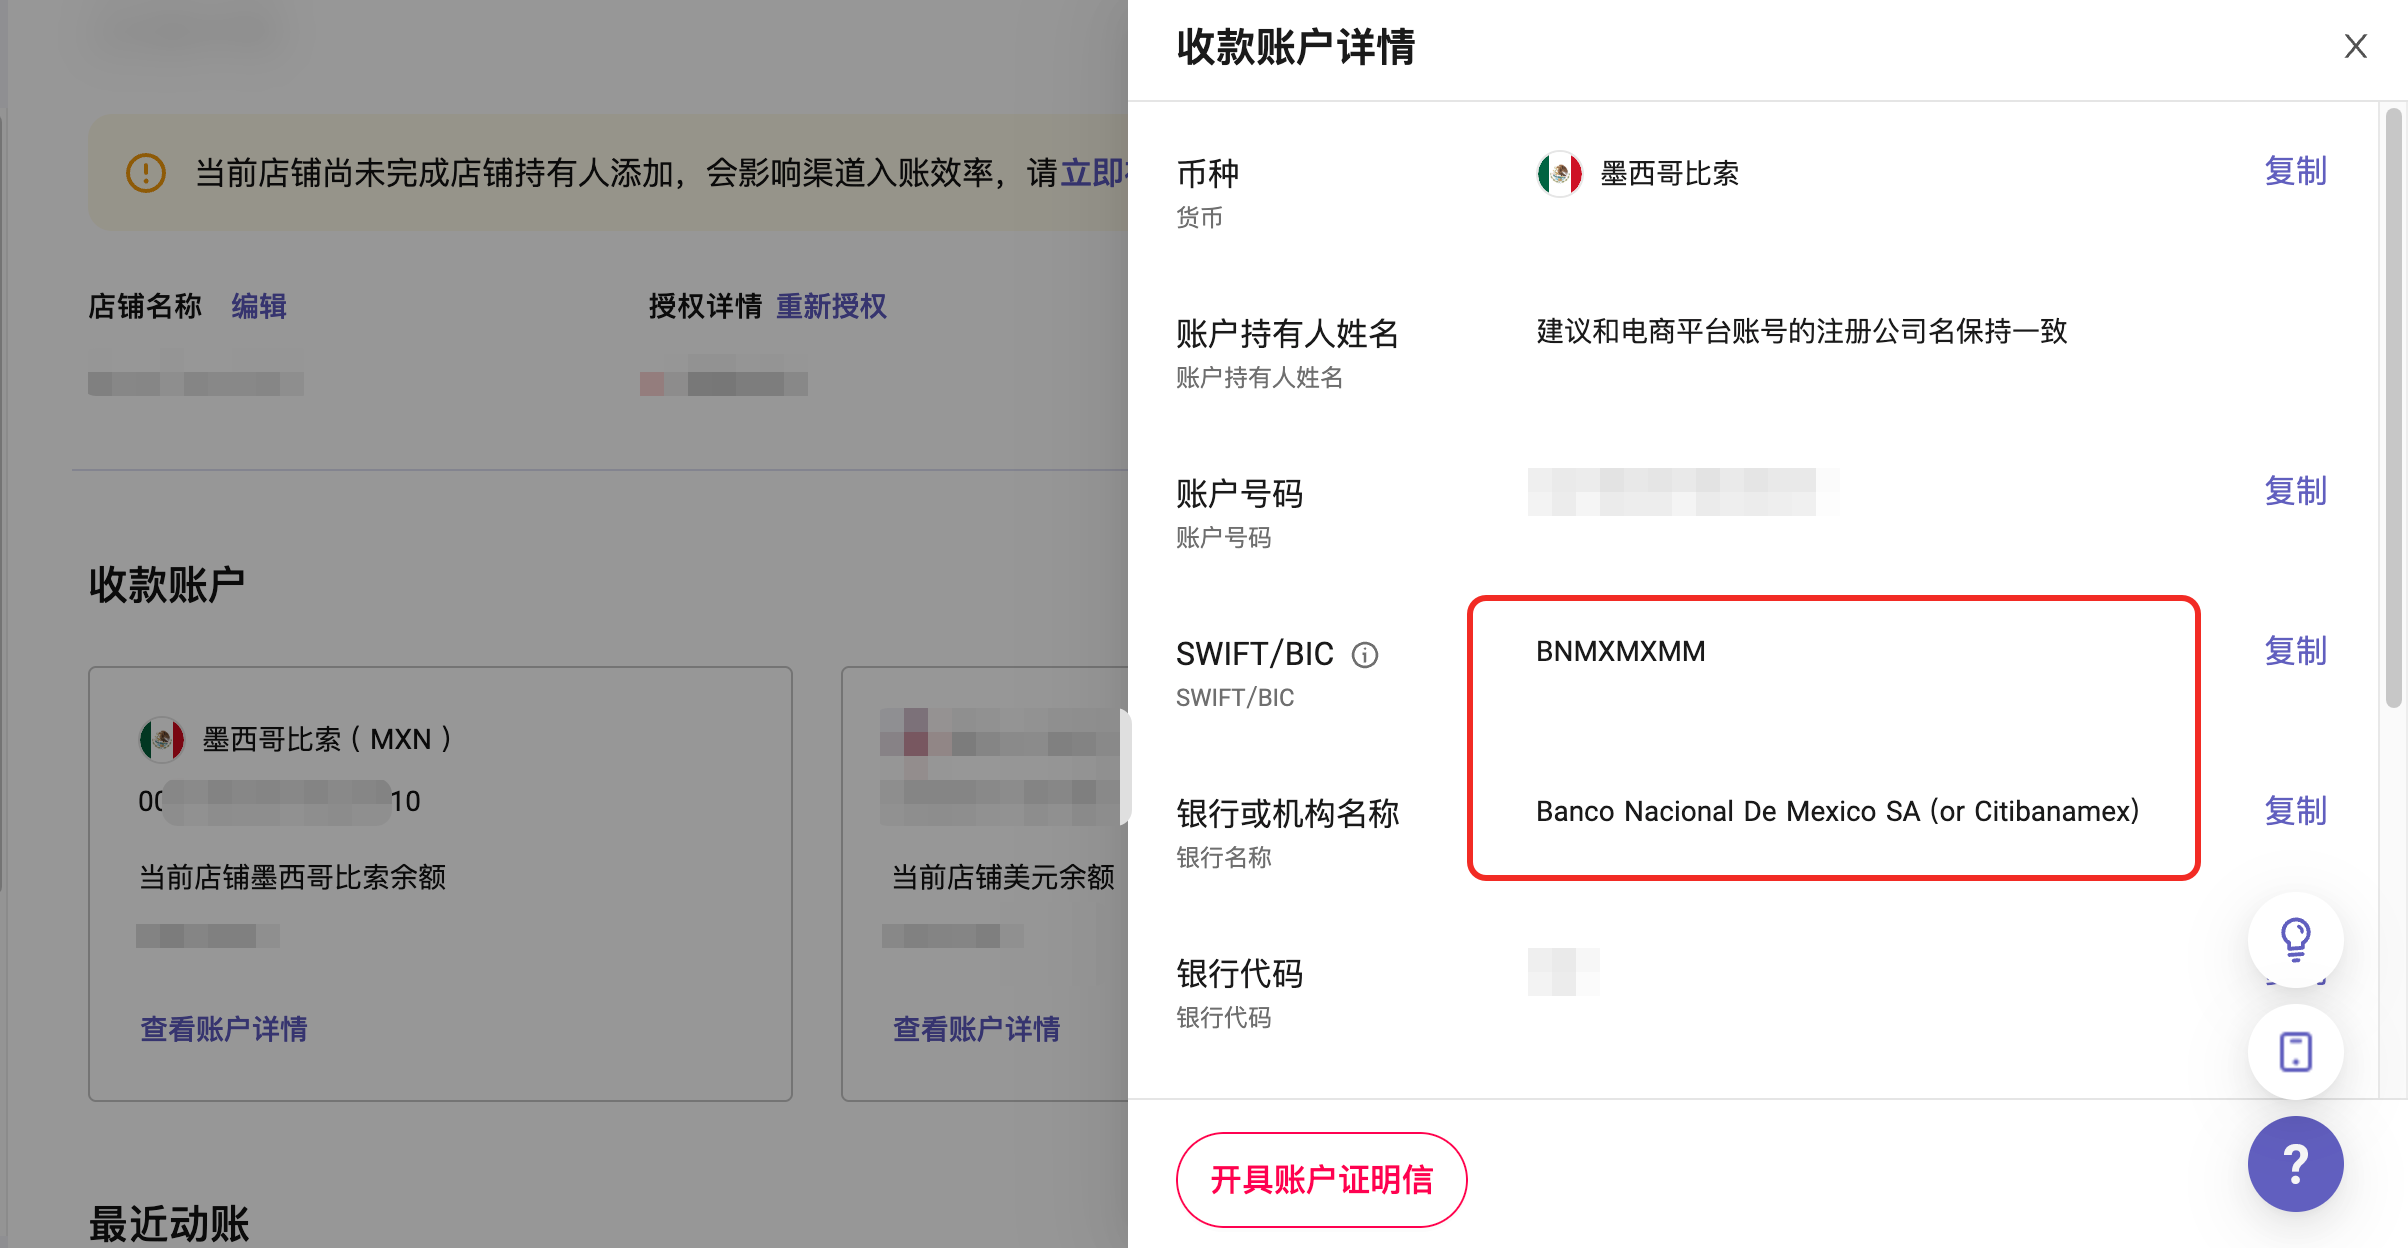Click the Mexico flag in 币种 row
The width and height of the screenshot is (2408, 1248).
1559,174
